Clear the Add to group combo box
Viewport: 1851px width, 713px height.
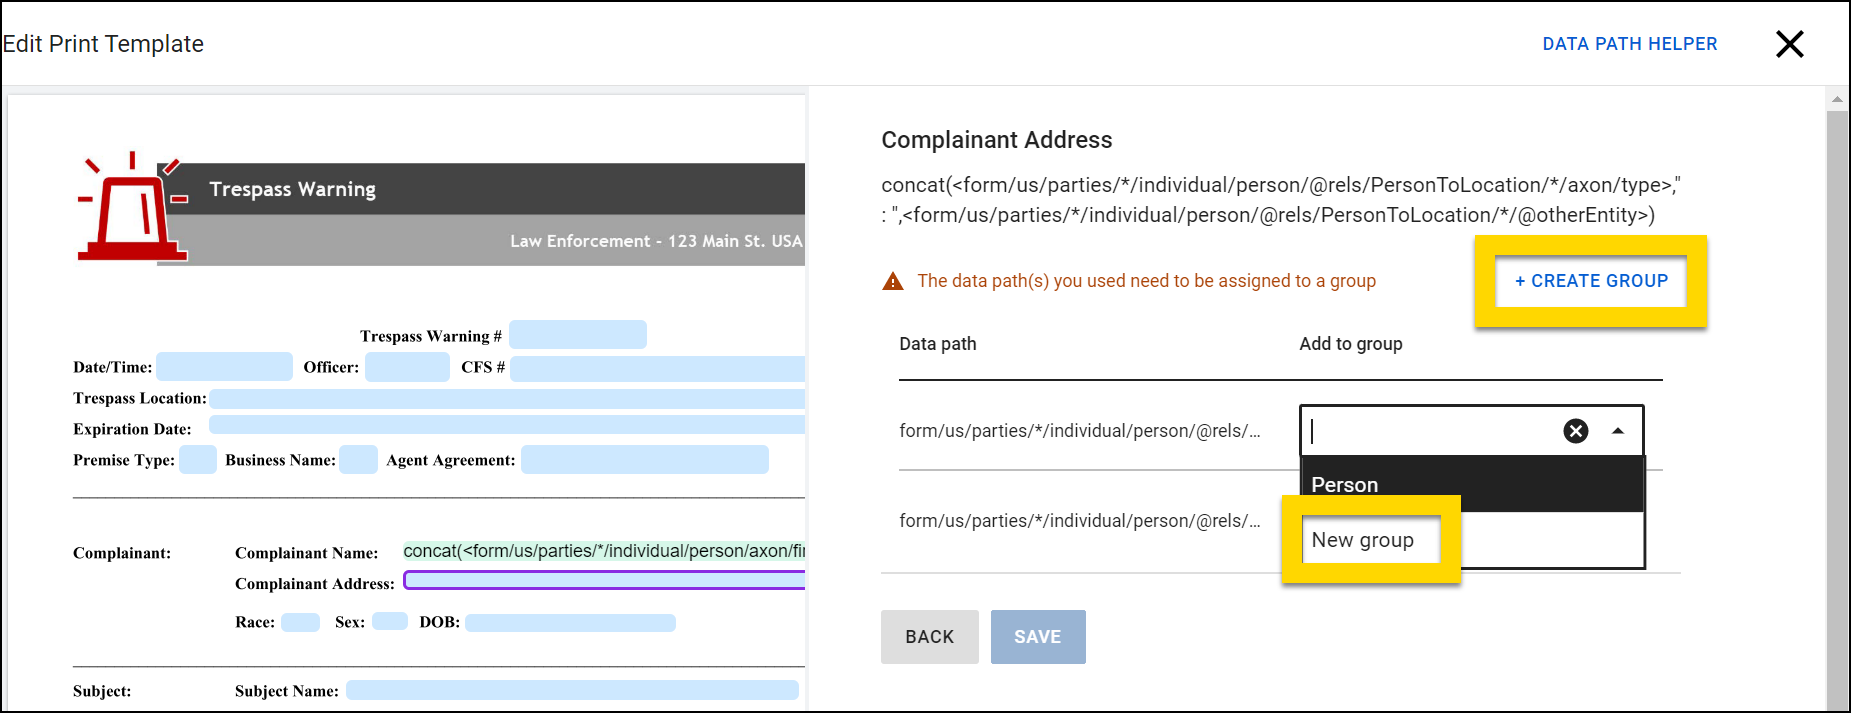pos(1575,431)
